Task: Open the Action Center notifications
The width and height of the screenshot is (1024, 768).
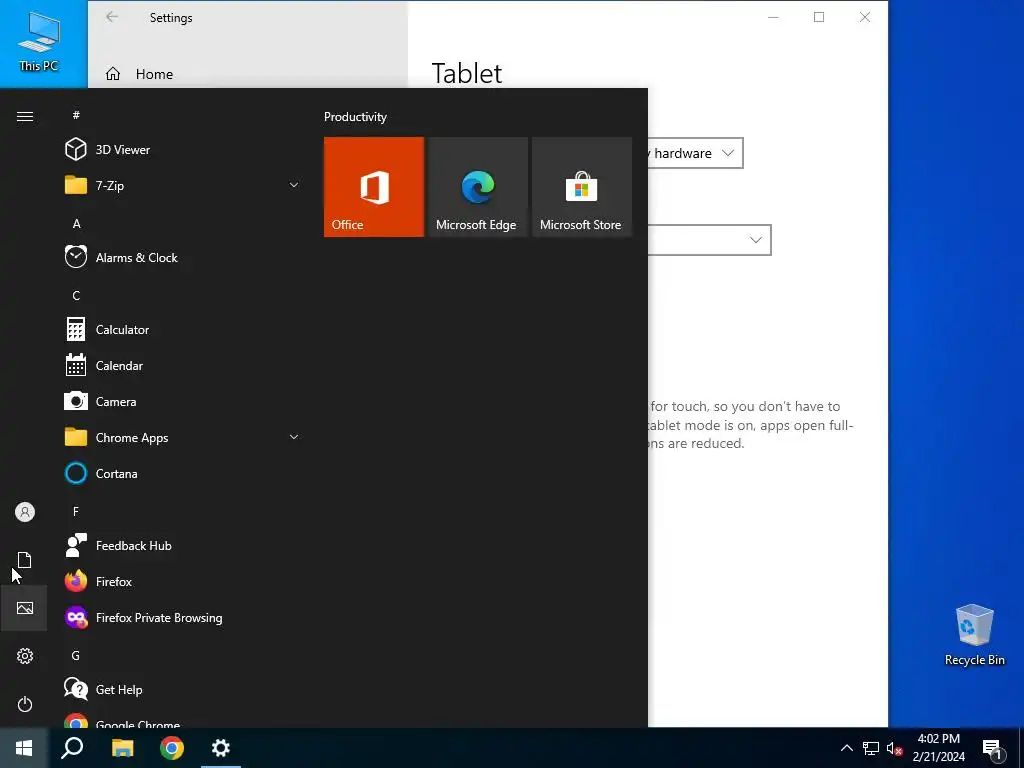Action: [x=993, y=748]
